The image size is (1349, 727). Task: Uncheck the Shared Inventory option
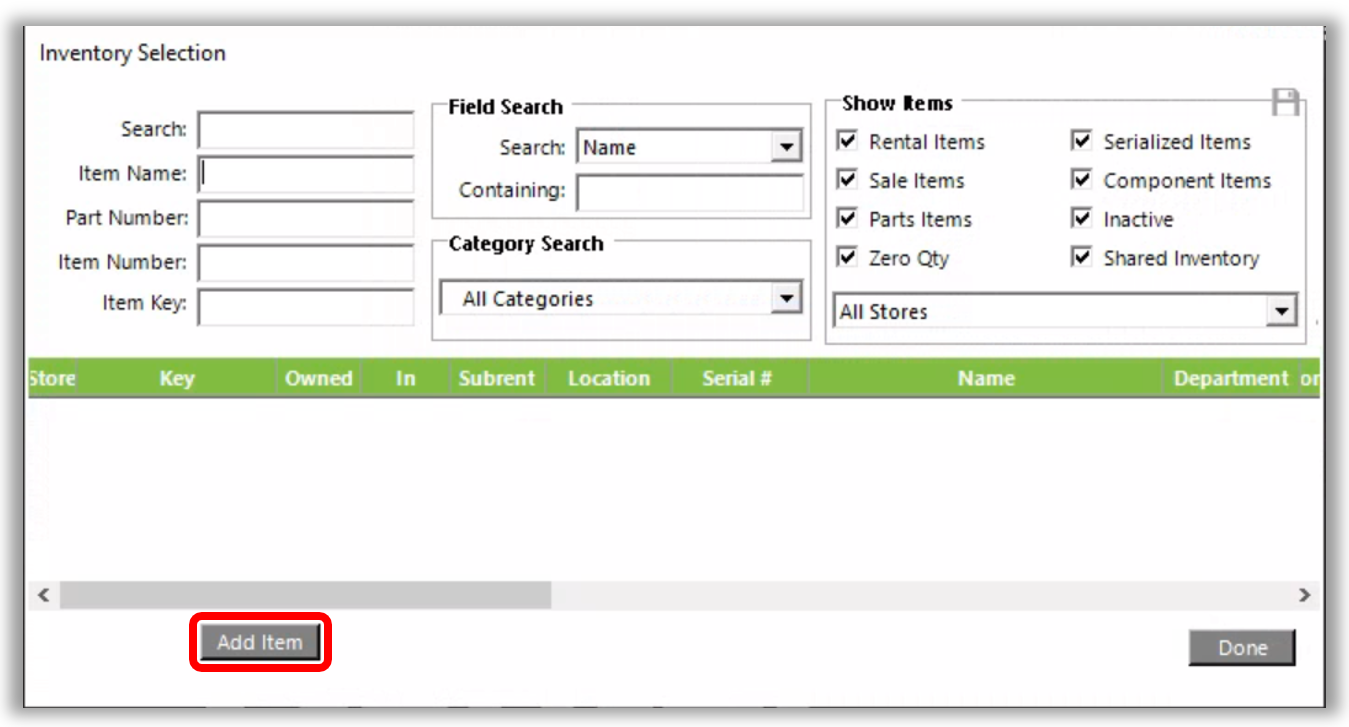[x=1081, y=258]
